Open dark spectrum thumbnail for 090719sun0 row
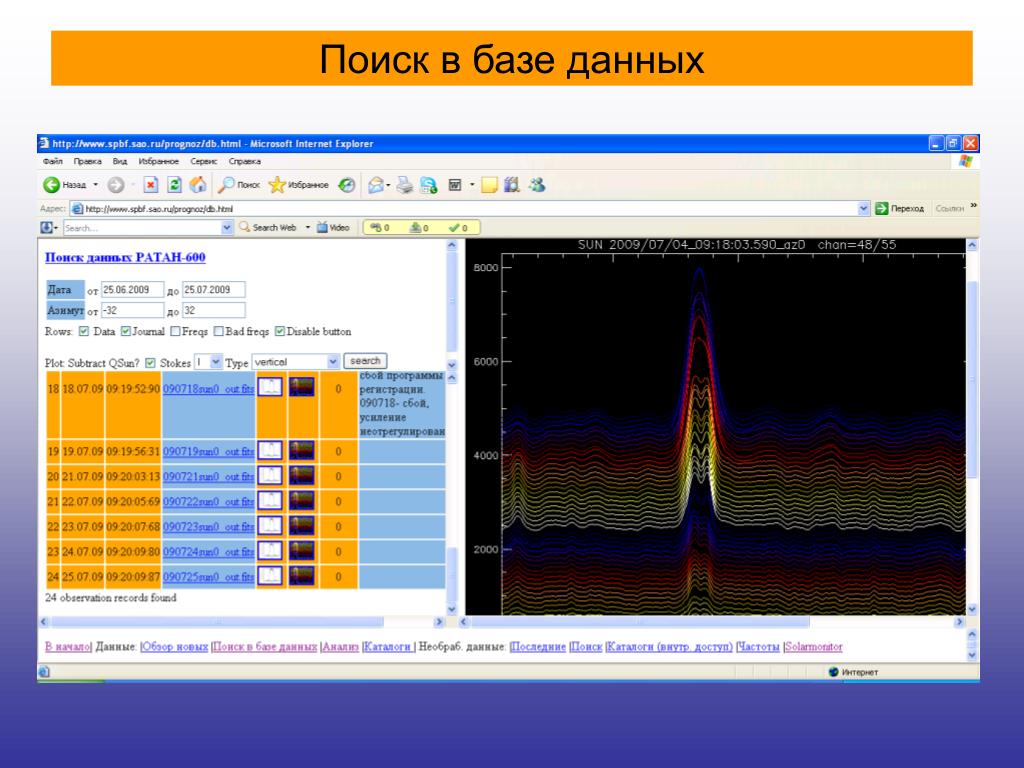 [x=302, y=450]
